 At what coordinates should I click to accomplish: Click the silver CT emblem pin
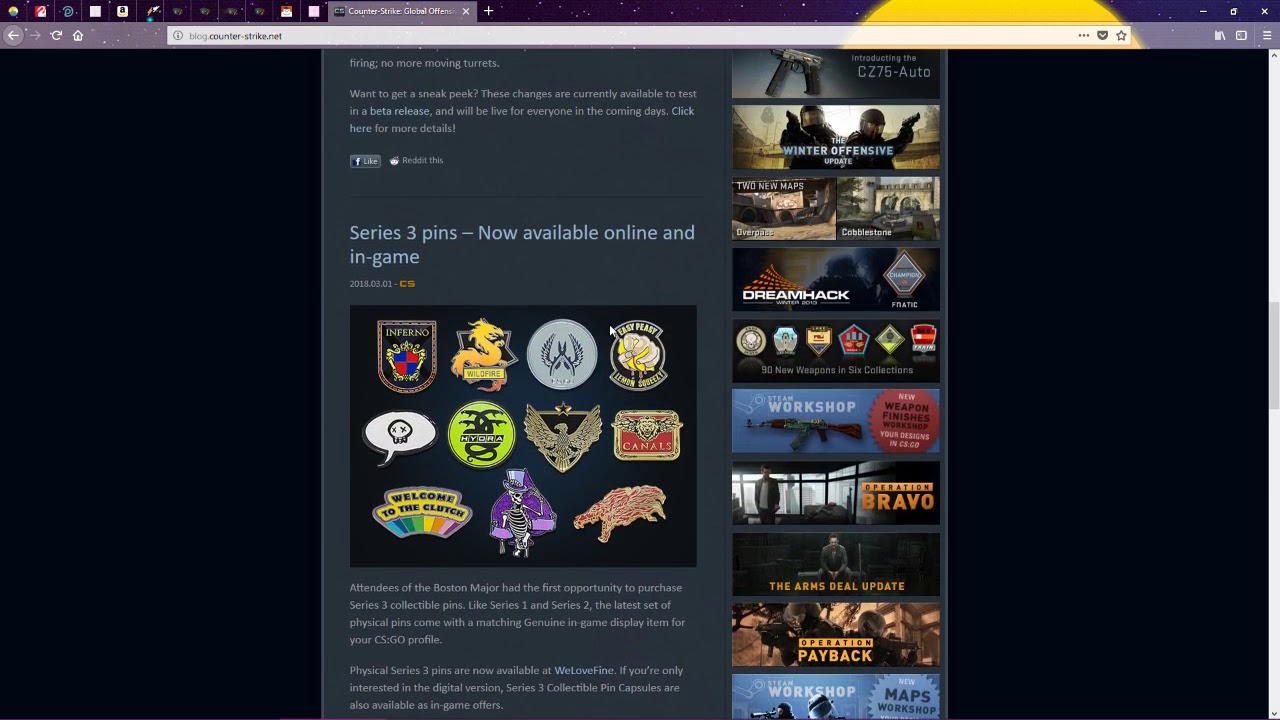pos(561,354)
